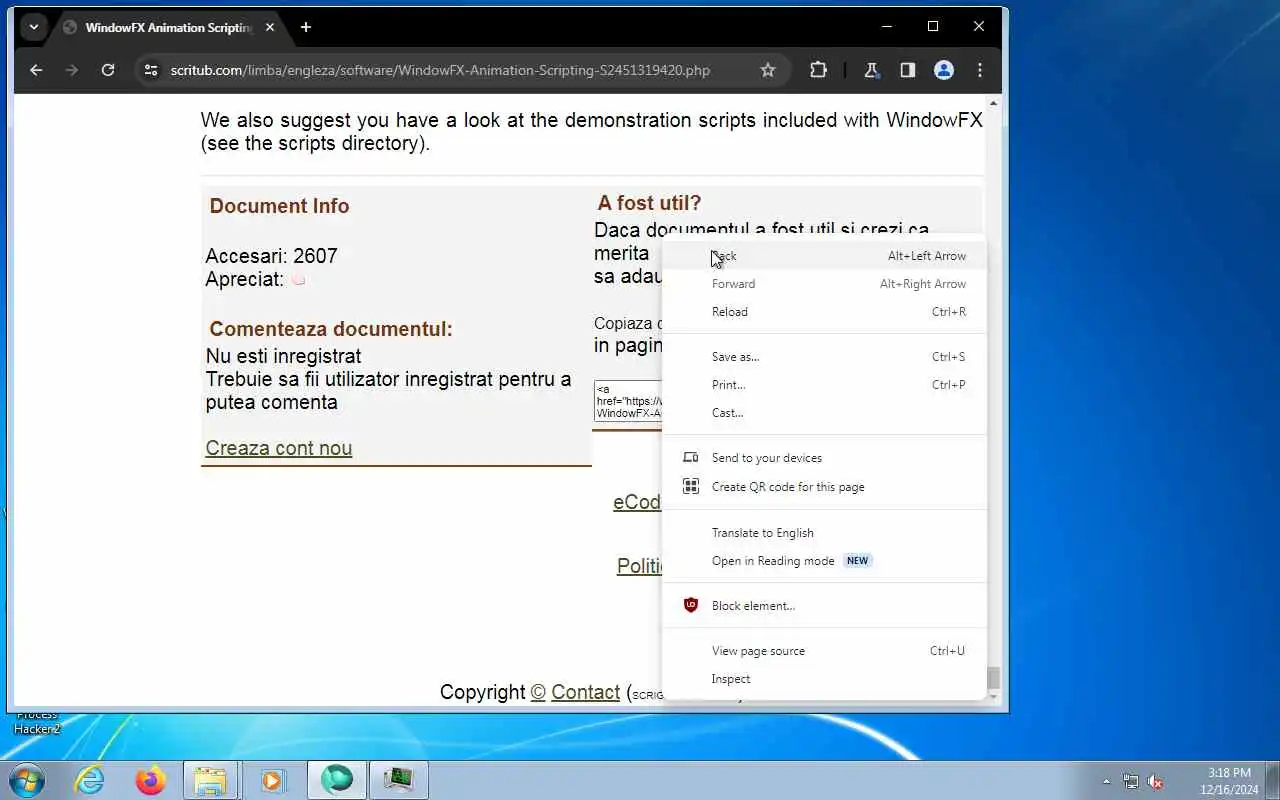1280x800 pixels.
Task: Show hidden tray icons arrow
Action: [1106, 781]
